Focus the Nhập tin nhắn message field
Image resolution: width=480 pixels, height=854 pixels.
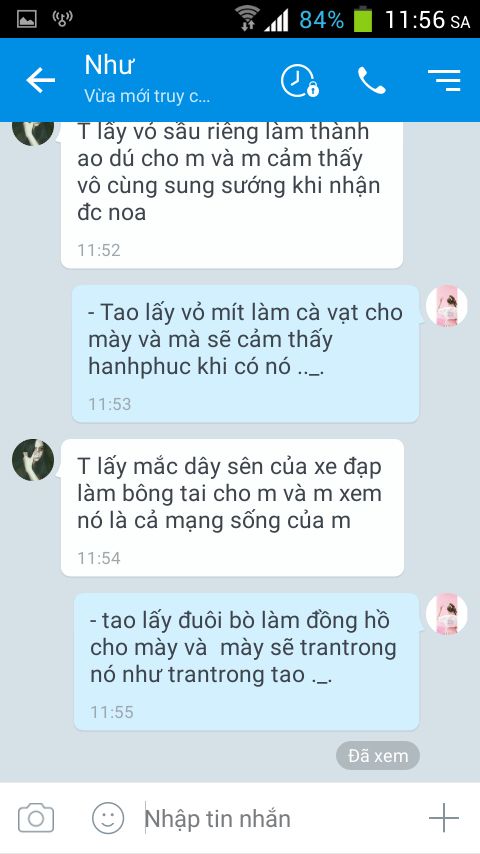click(278, 819)
